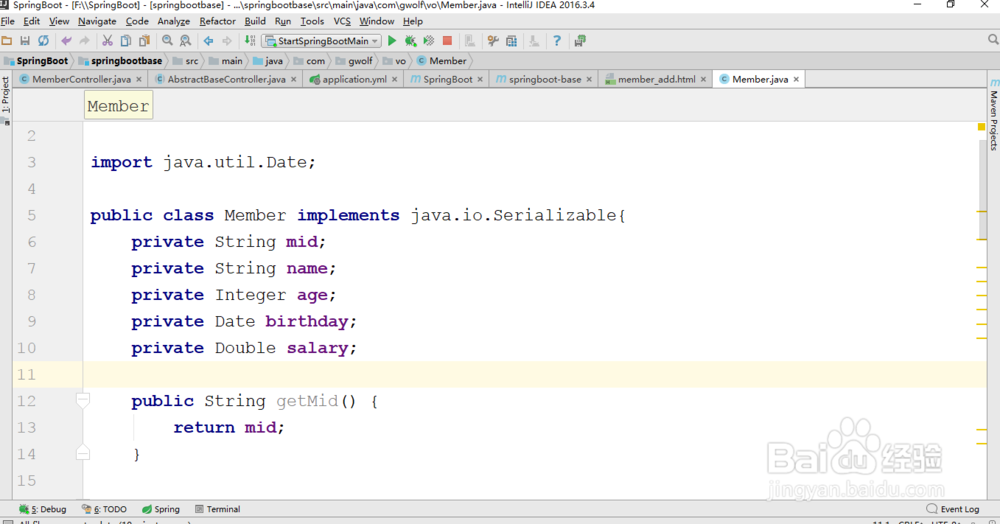Image resolution: width=1000 pixels, height=524 pixels.
Task: Run StartSpringBootMain with green play icon
Action: [392, 41]
